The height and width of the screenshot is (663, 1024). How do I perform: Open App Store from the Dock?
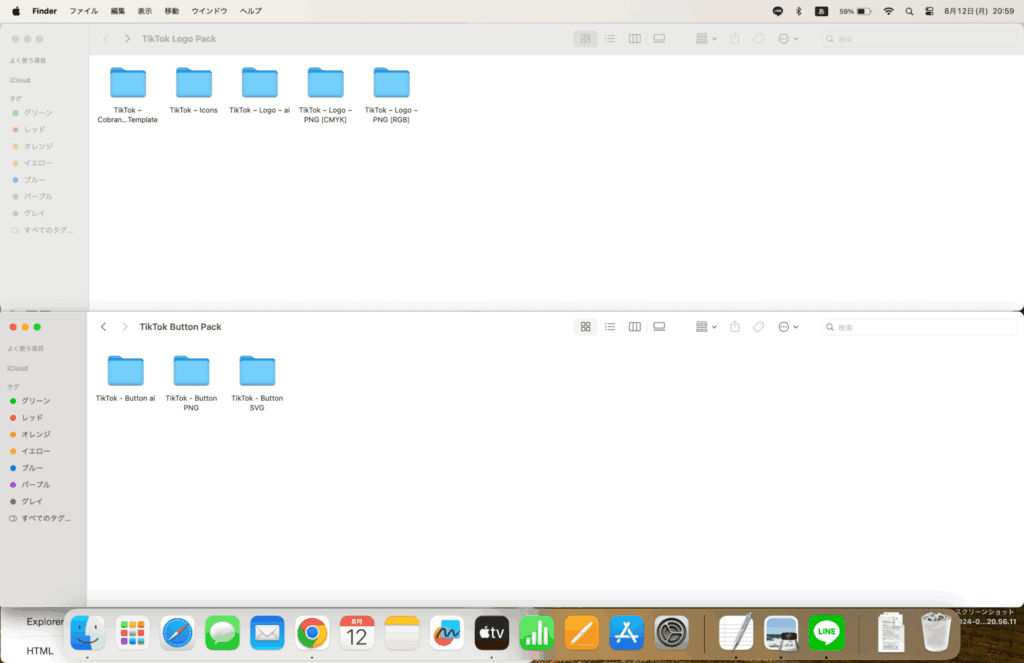point(626,633)
